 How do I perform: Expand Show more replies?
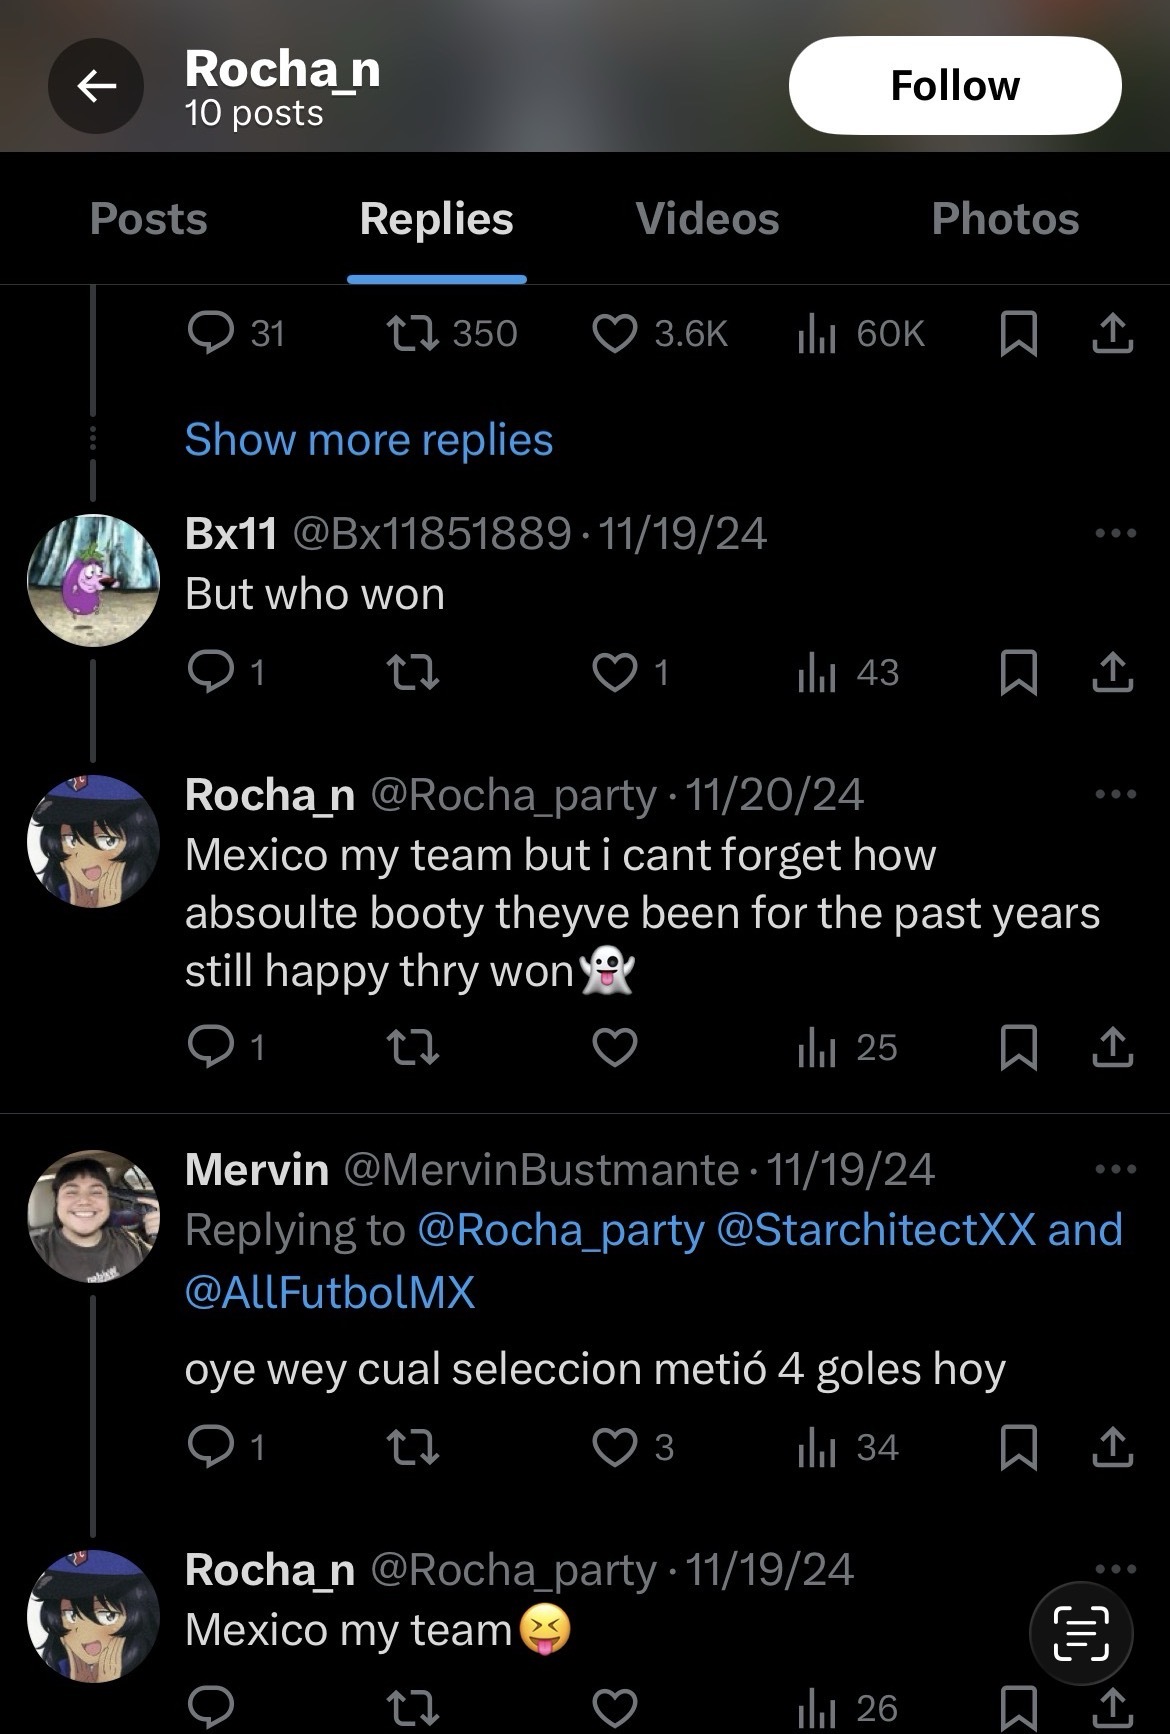click(368, 440)
